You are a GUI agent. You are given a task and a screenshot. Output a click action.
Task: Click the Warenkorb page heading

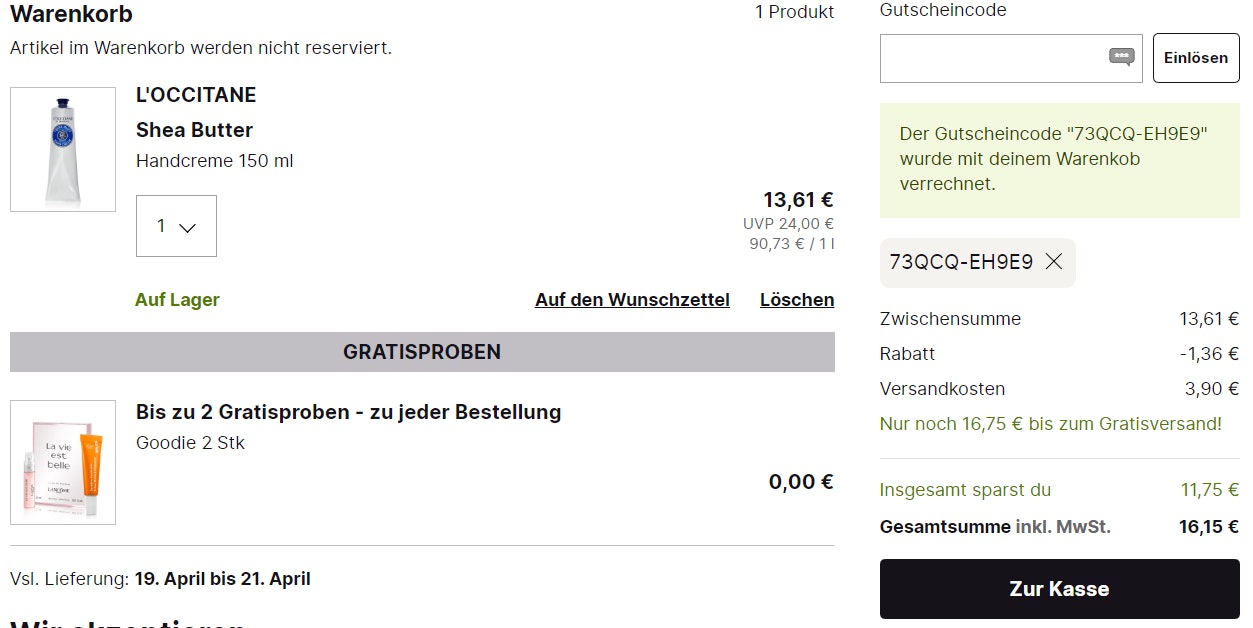click(x=71, y=14)
